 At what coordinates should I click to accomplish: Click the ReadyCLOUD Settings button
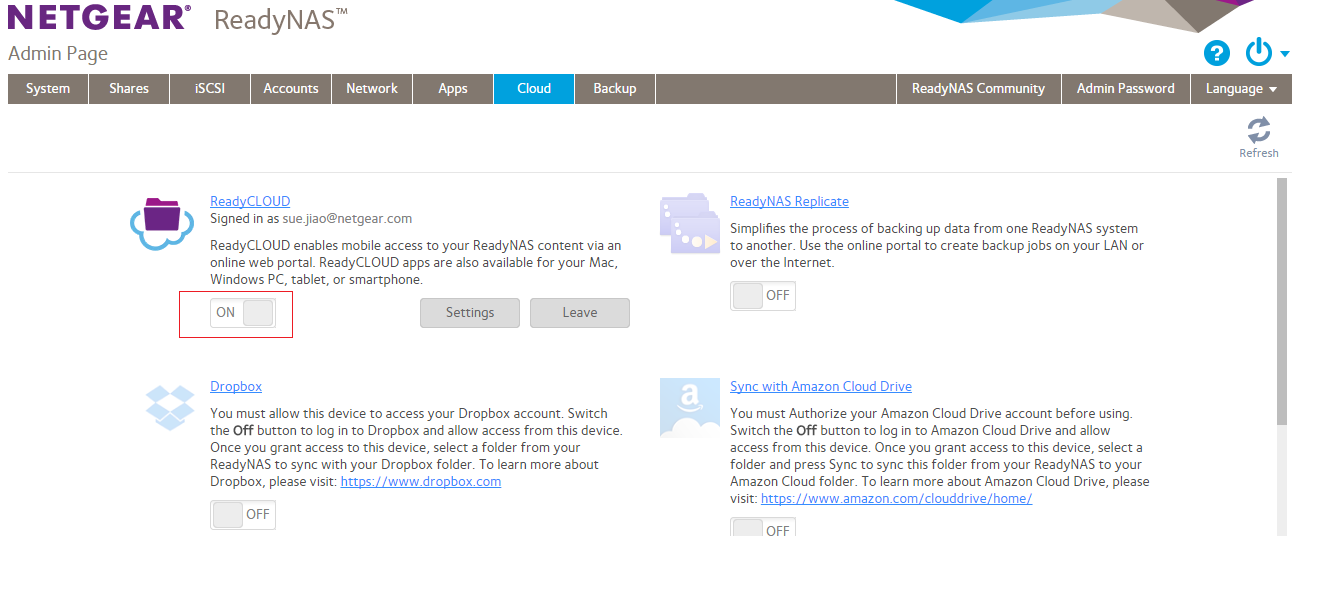click(x=470, y=313)
